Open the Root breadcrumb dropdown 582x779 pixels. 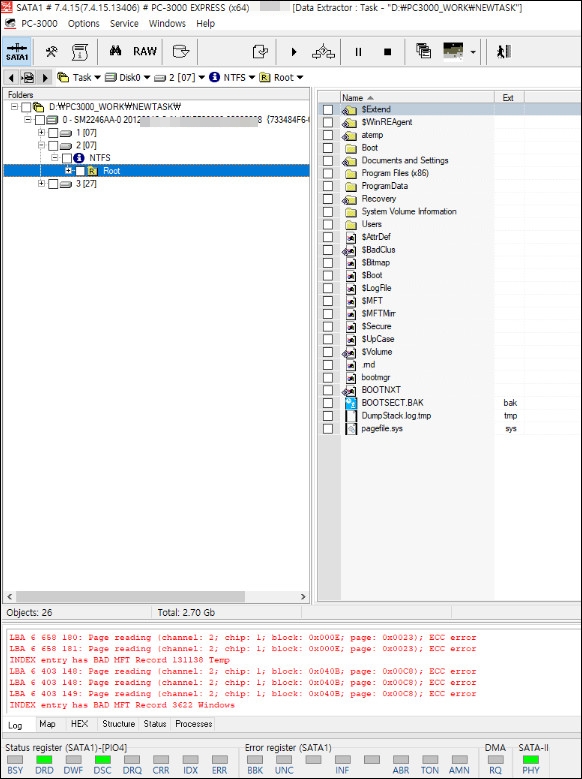300,78
